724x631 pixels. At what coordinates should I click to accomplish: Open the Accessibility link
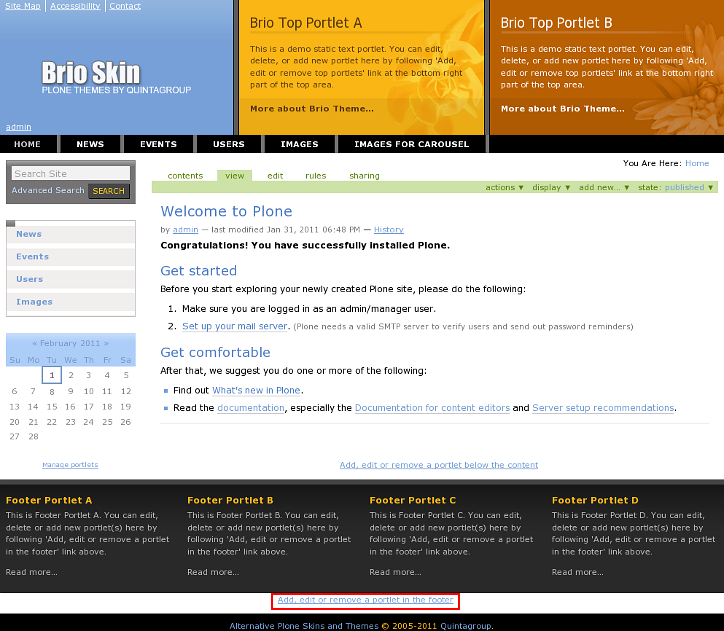pyautogui.click(x=75, y=6)
